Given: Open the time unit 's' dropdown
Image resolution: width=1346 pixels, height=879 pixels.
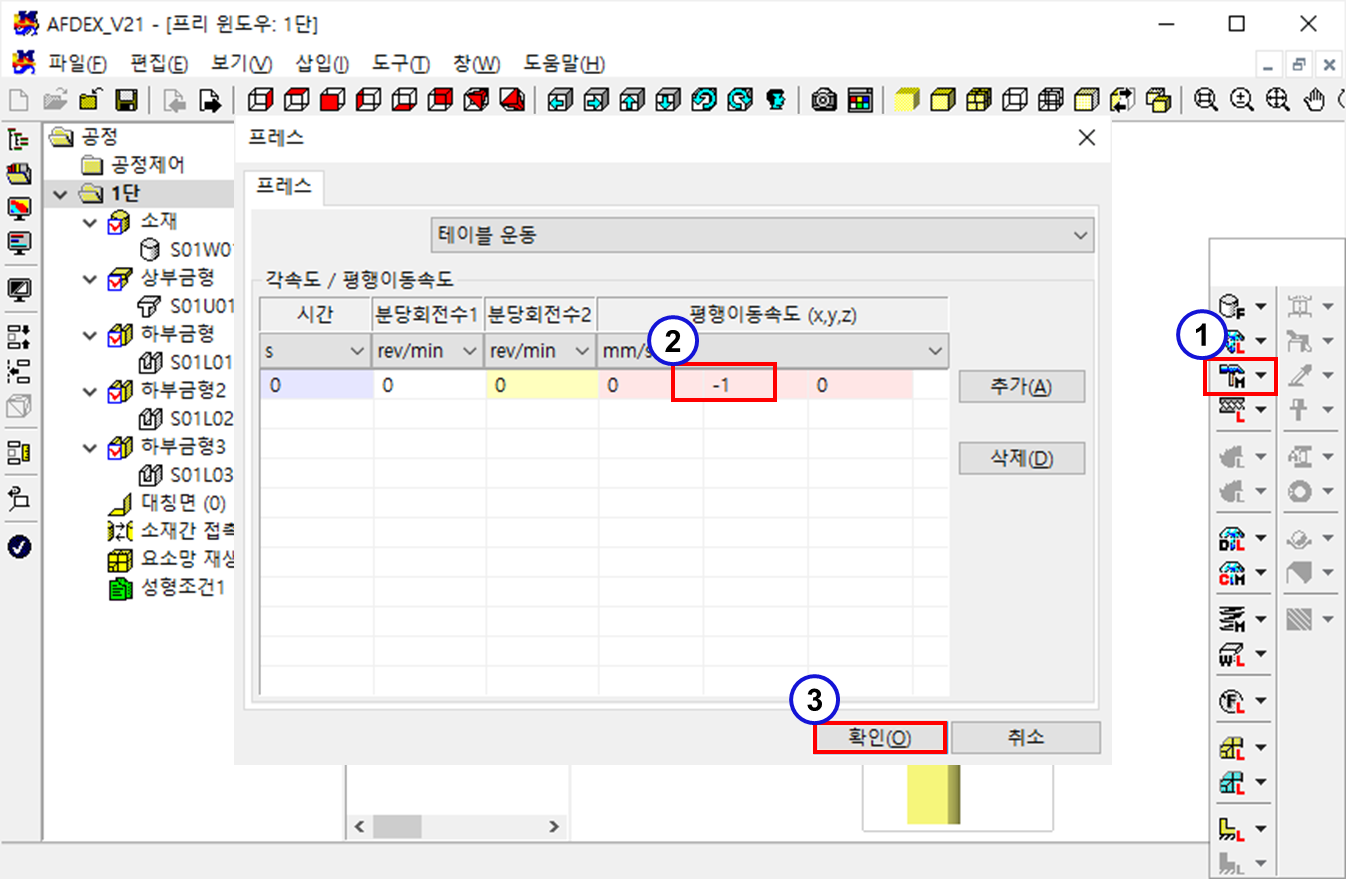Looking at the screenshot, I should 315,351.
